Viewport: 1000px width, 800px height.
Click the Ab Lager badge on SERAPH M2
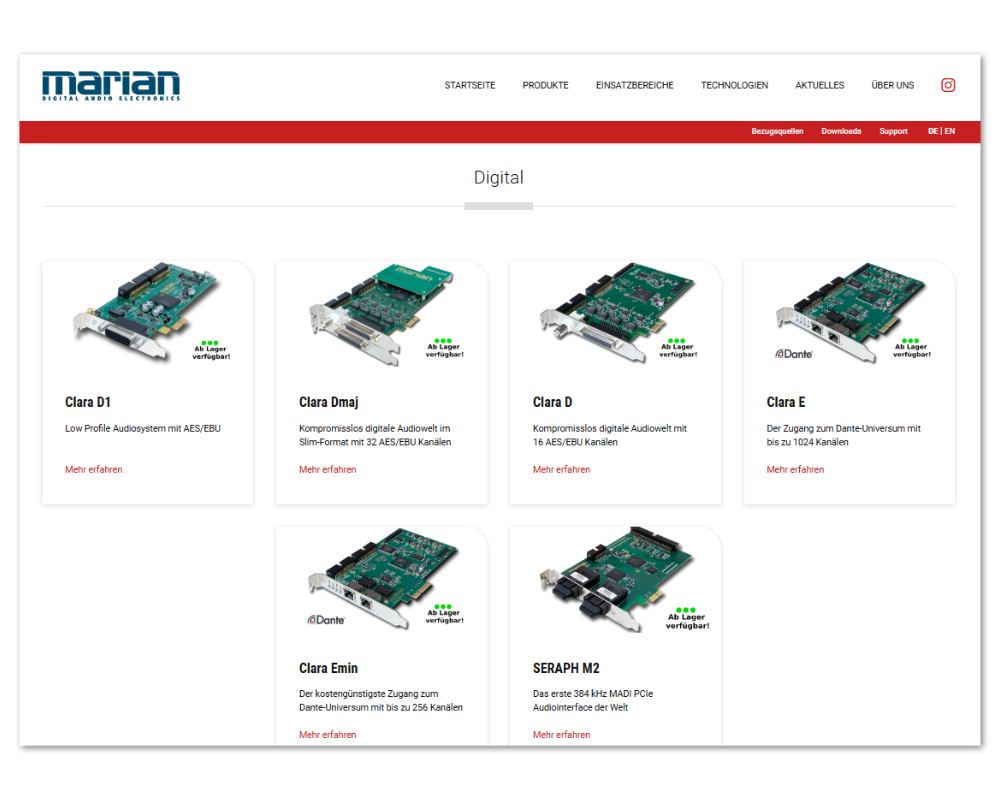[x=688, y=619]
